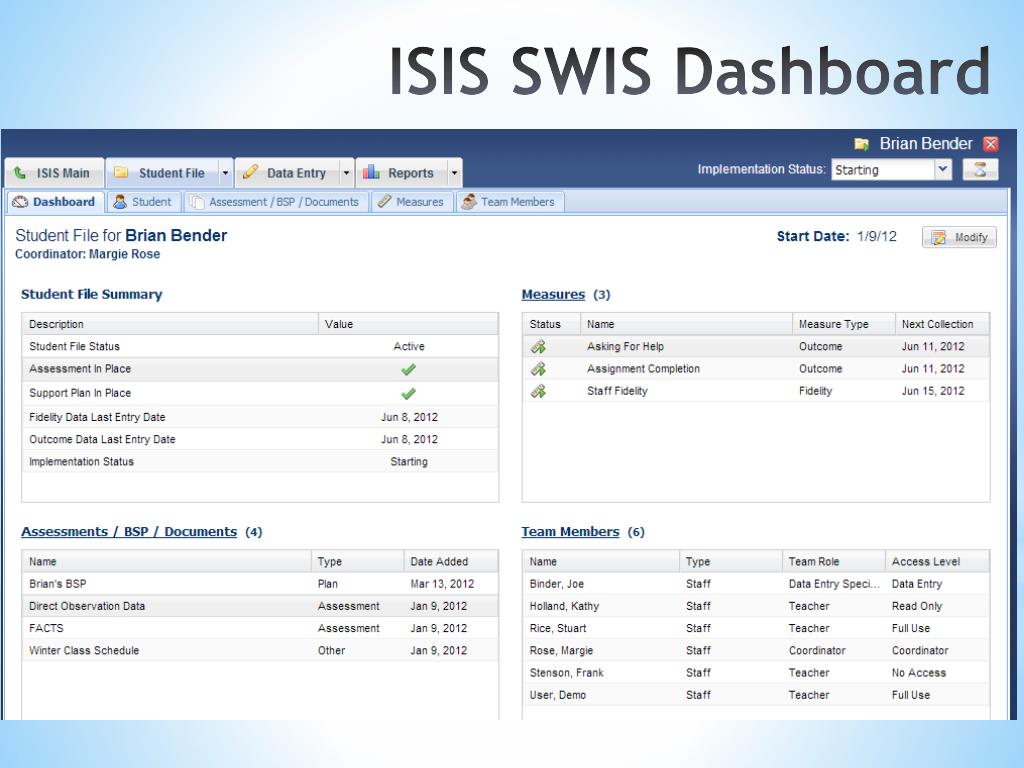
Task: Click the folder icon next to Brian Bender
Action: 861,144
